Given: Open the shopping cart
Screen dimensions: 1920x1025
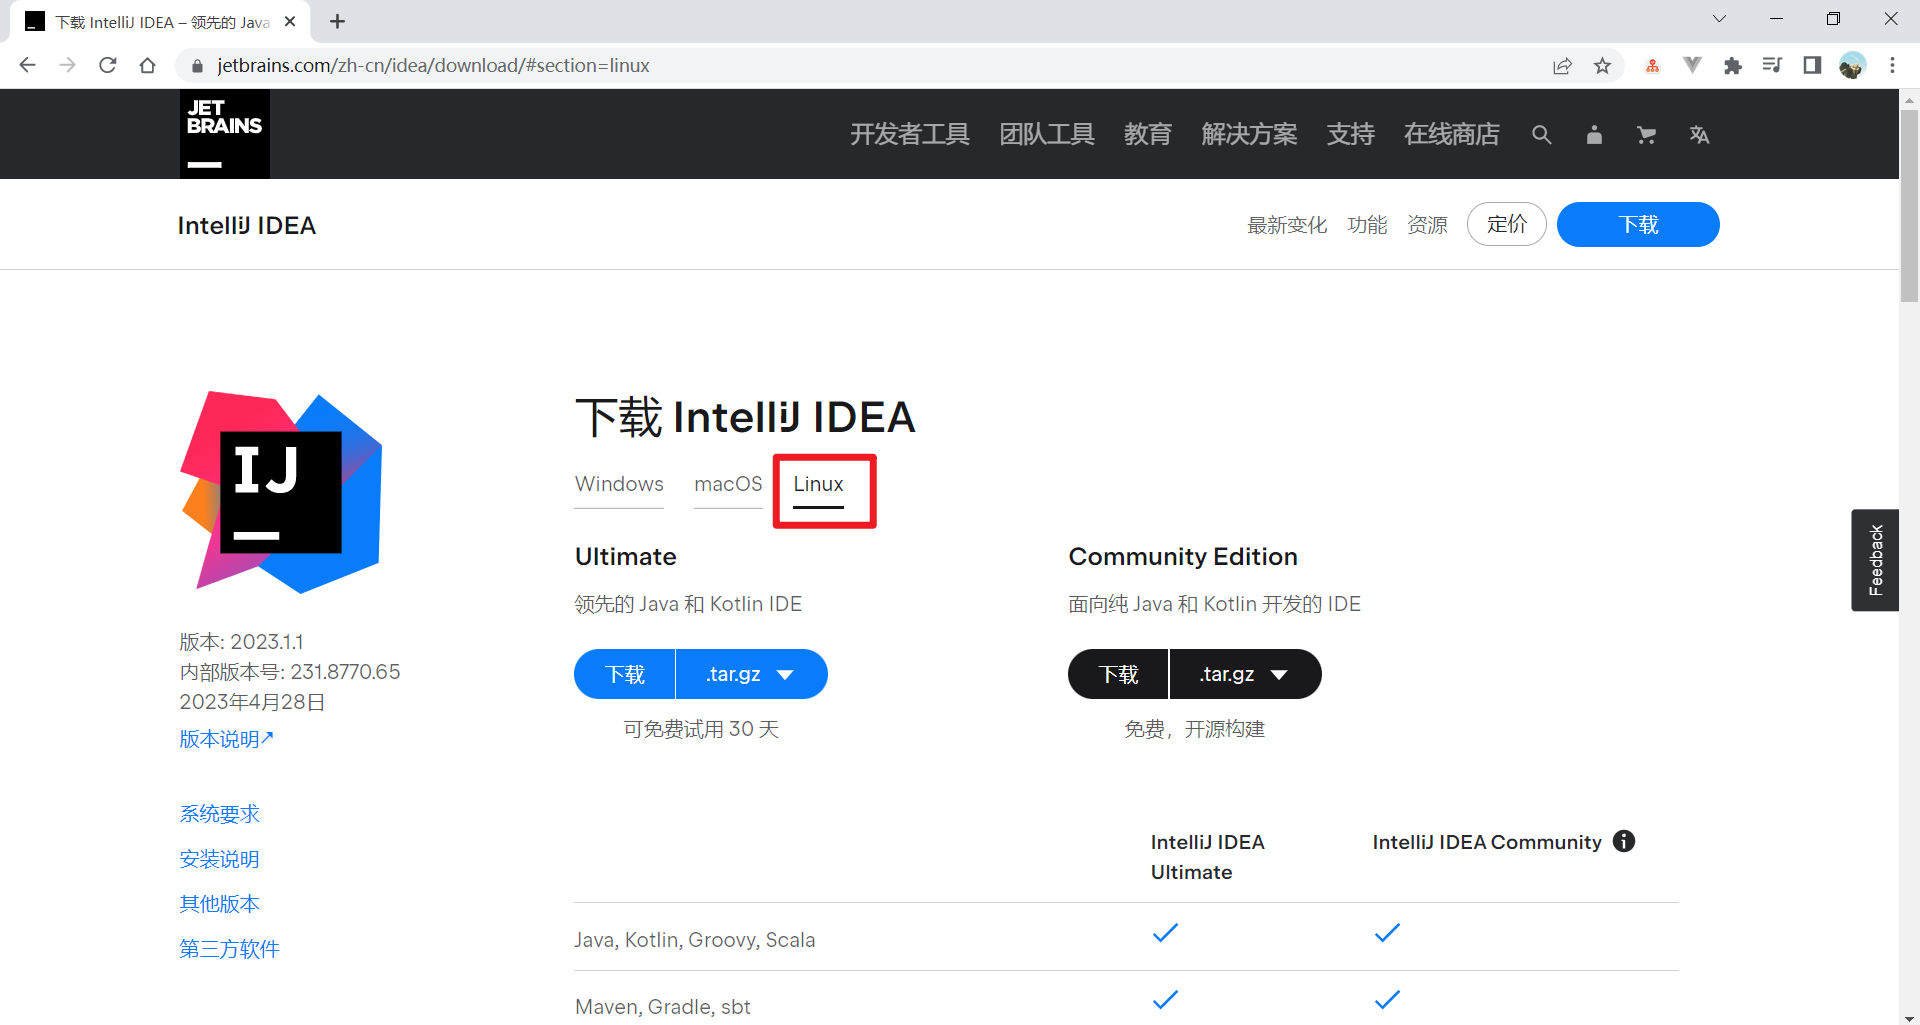Looking at the screenshot, I should [x=1646, y=134].
